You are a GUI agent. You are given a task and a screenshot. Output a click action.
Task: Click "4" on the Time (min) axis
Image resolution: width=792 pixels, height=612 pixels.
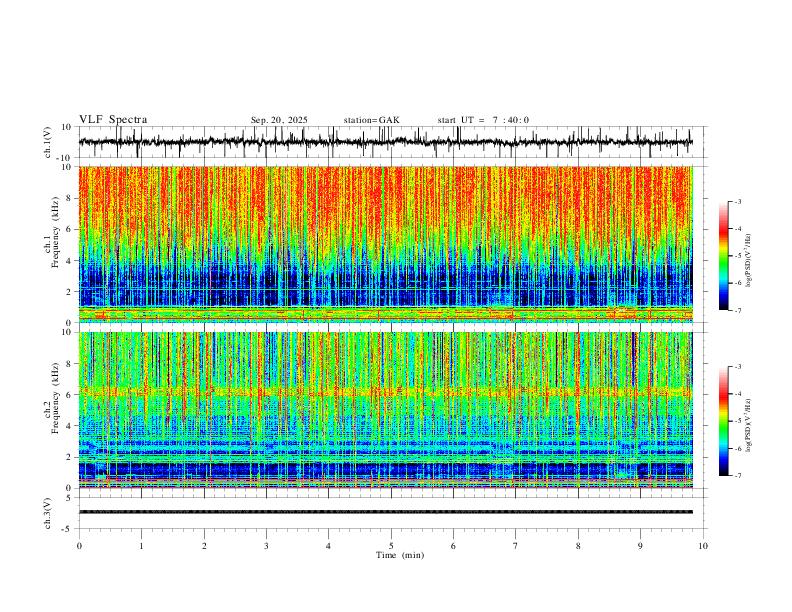[x=329, y=546]
